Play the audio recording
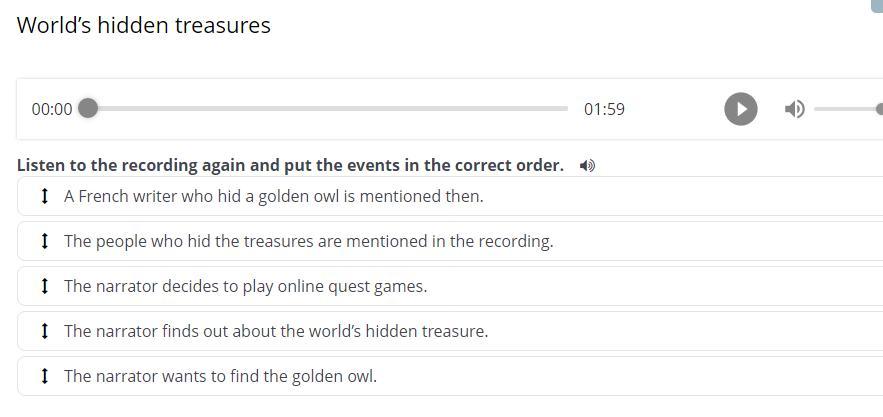This screenshot has height=417, width=883. 740,109
